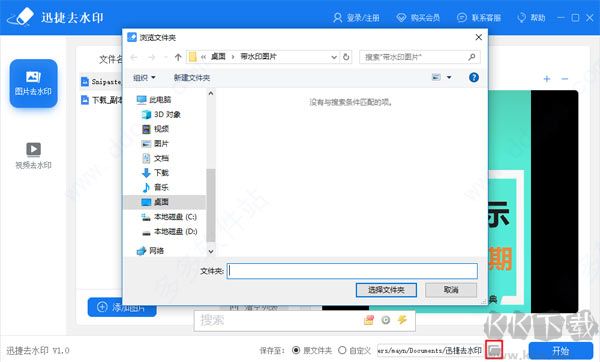Click the first icon in search bar
600x362 pixels.
[369, 320]
